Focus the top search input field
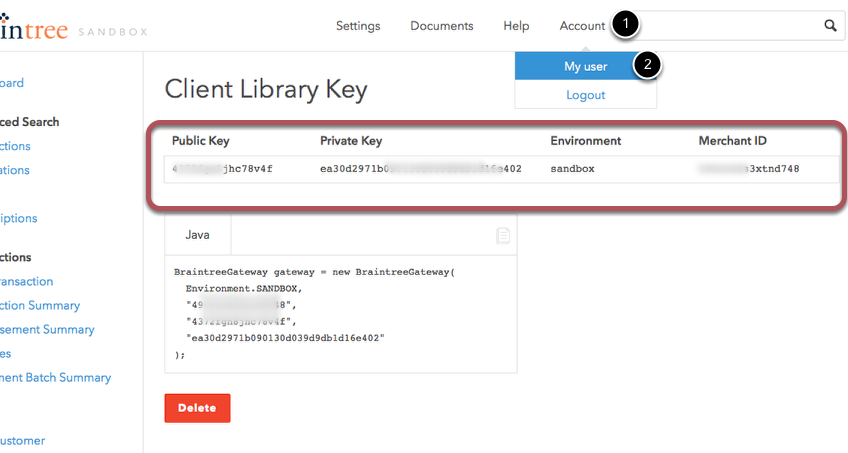 (x=730, y=25)
